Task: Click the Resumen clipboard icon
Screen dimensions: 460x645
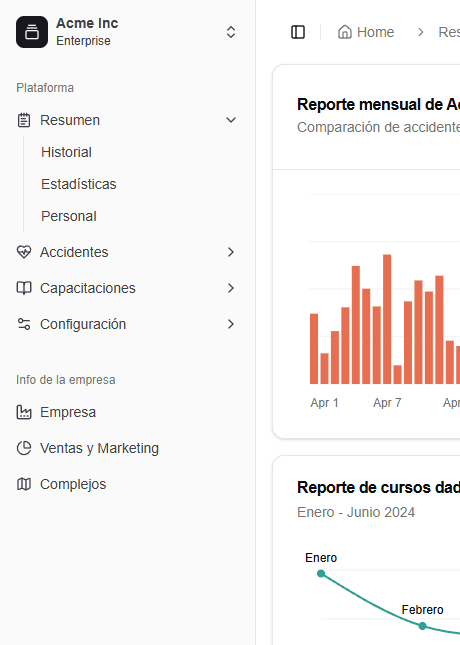Action: click(24, 120)
